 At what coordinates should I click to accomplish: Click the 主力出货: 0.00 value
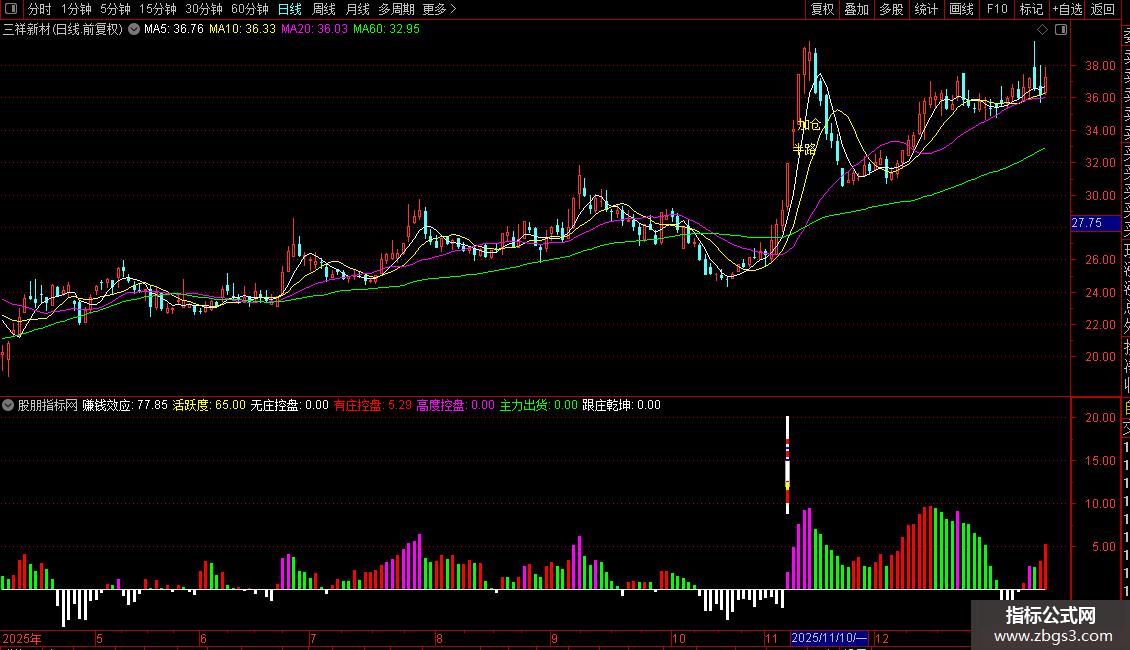538,405
